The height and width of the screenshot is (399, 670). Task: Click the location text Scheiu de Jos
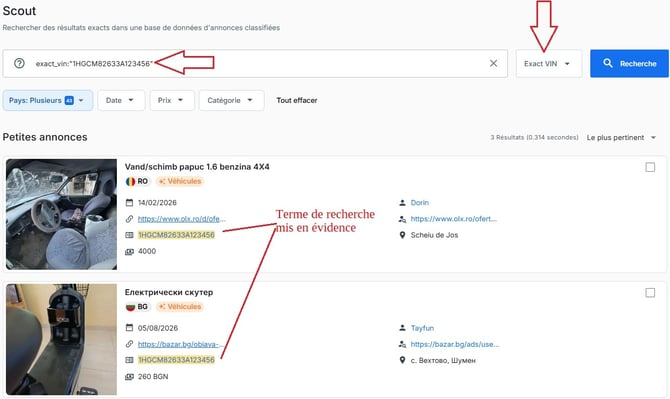pyautogui.click(x=434, y=235)
